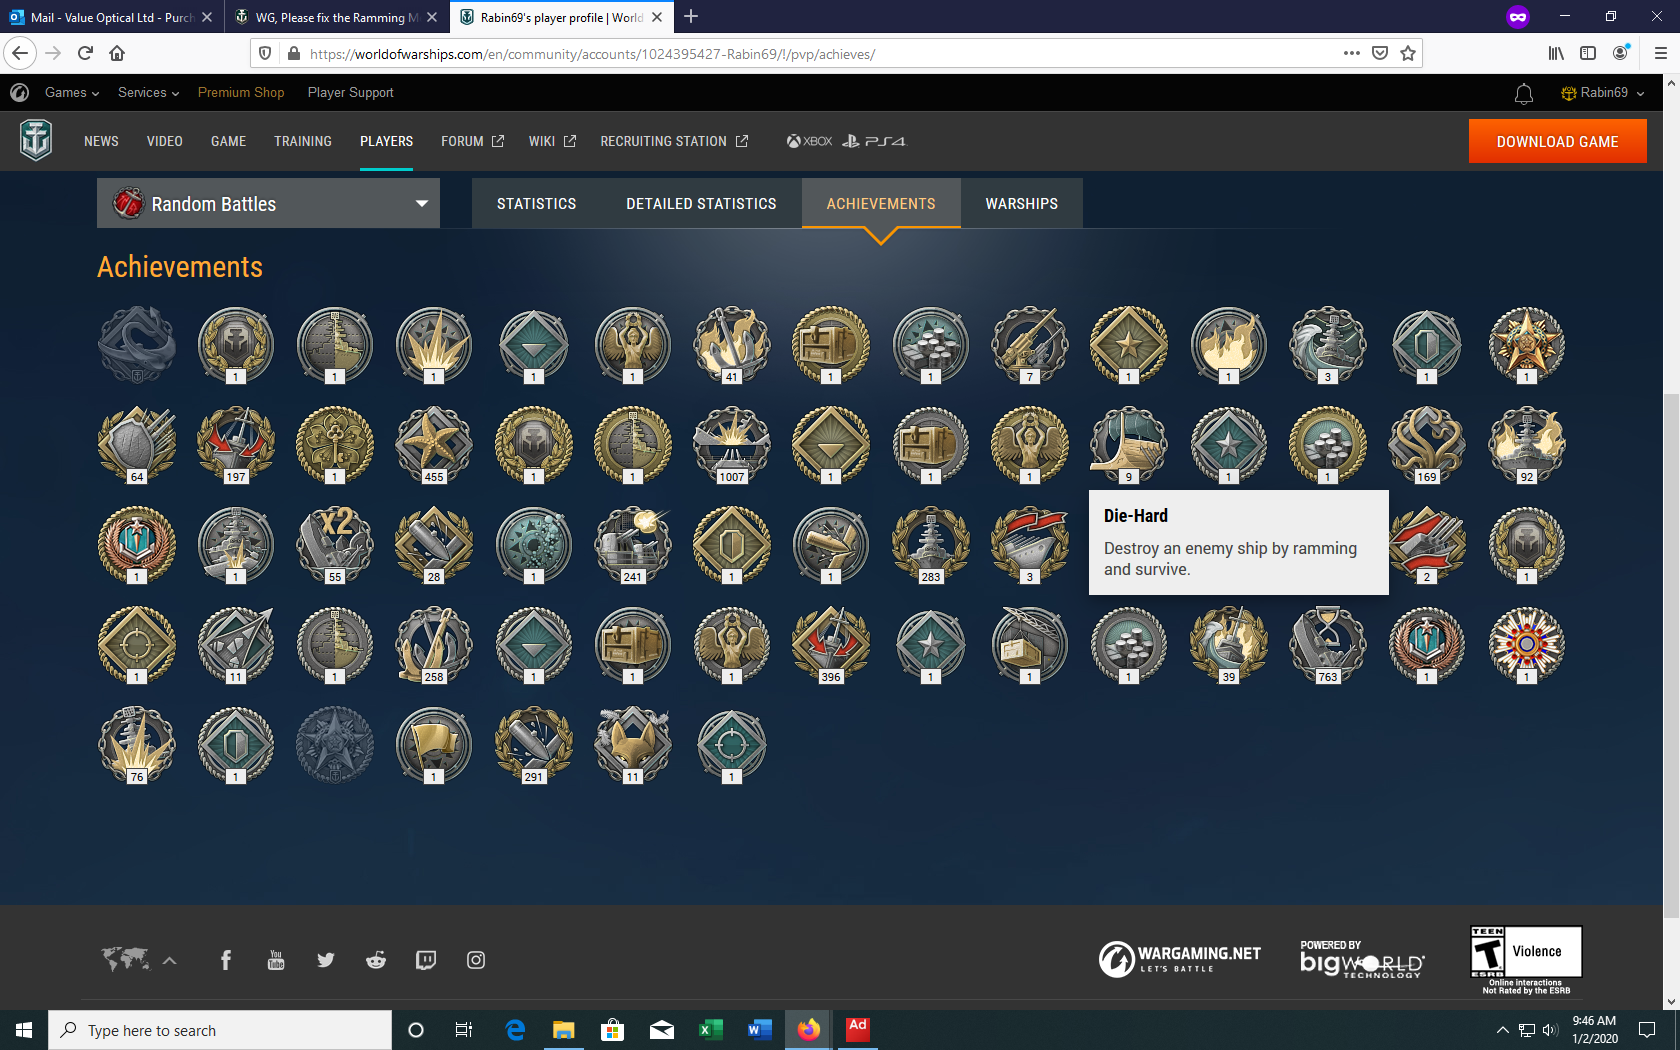The width and height of the screenshot is (1680, 1050).
Task: Bookmark this page with star icon
Action: (x=1408, y=54)
